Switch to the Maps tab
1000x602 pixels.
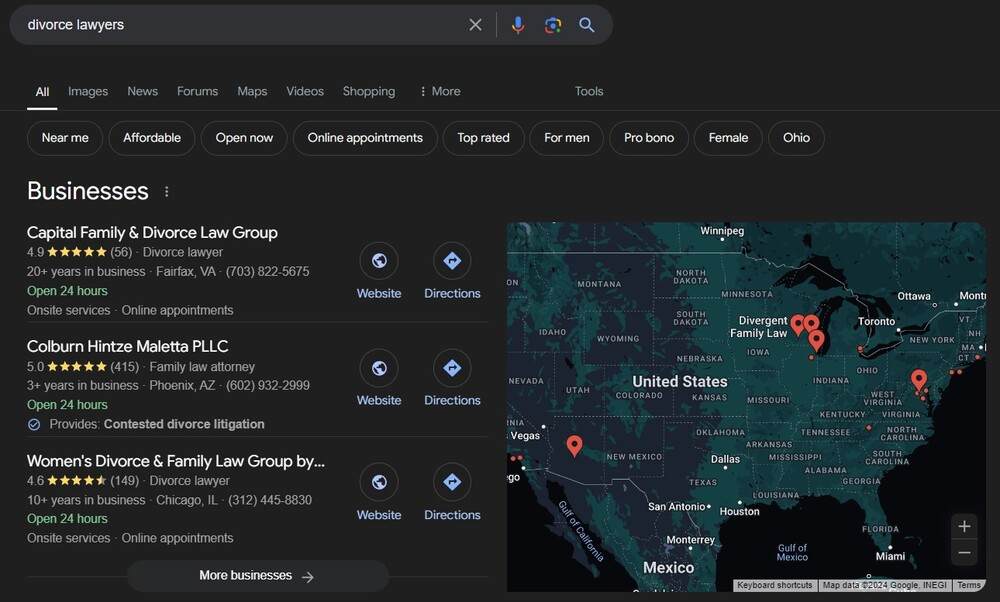(x=252, y=91)
